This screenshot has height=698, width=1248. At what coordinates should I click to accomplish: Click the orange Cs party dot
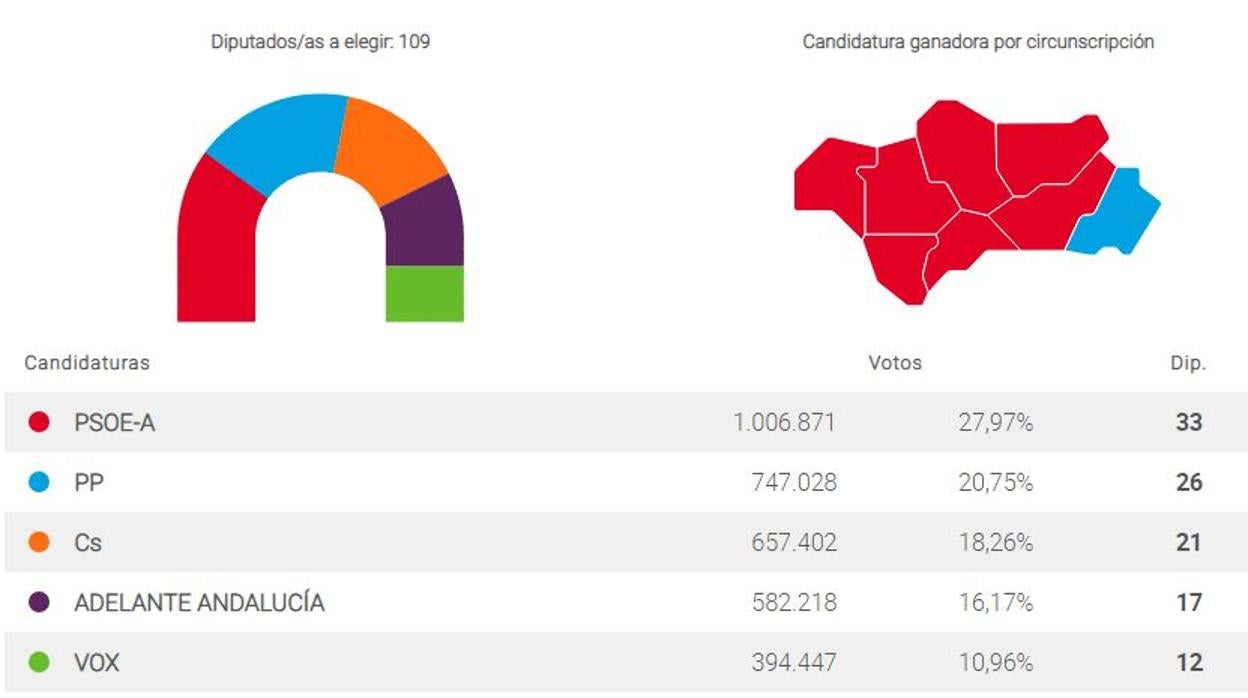[x=40, y=543]
